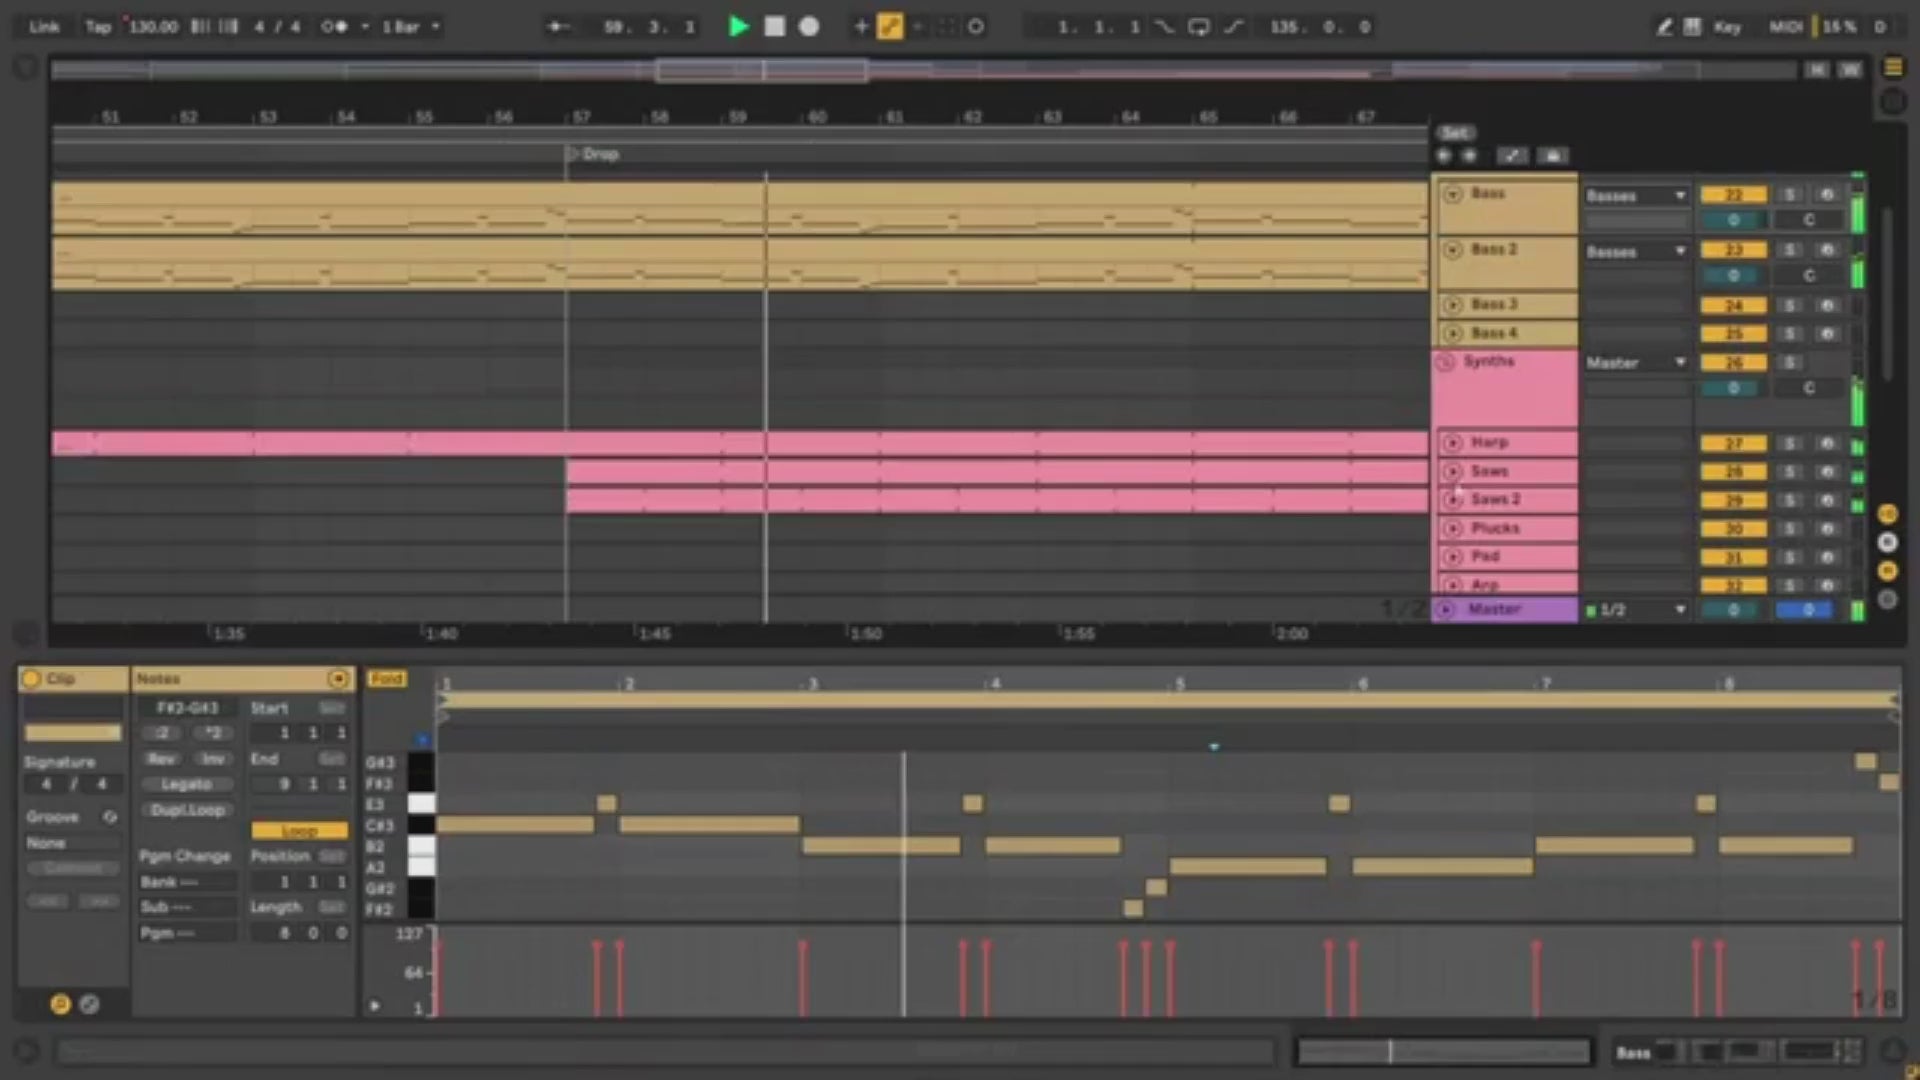The width and height of the screenshot is (1920, 1080).
Task: Arm the Bass track for recording
Action: [1827, 195]
